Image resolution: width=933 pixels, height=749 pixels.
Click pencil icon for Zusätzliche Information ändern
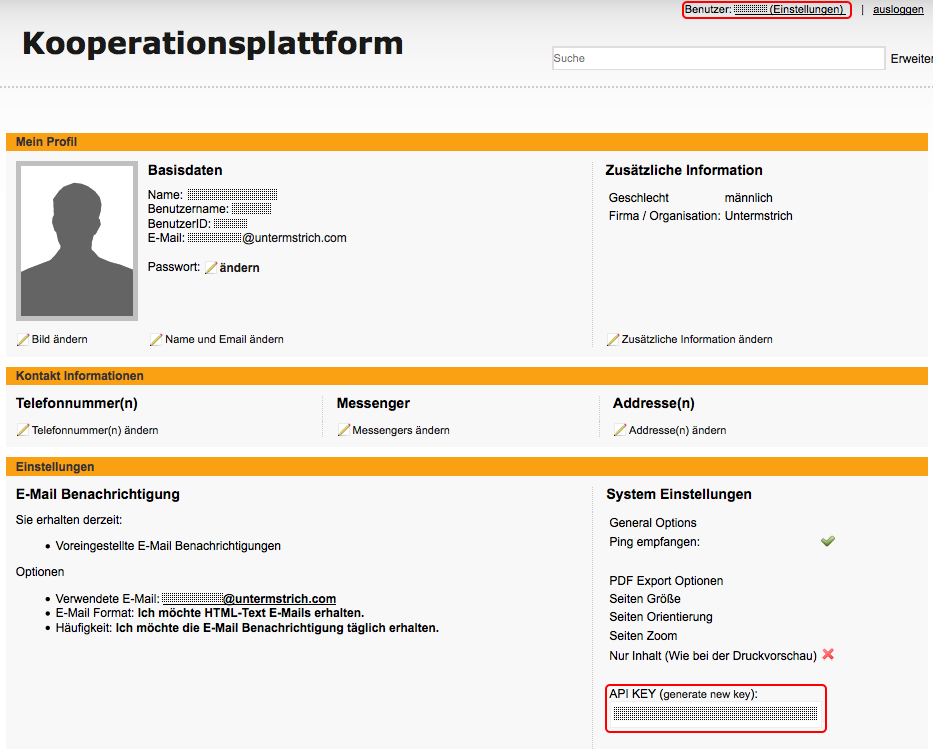[613, 340]
